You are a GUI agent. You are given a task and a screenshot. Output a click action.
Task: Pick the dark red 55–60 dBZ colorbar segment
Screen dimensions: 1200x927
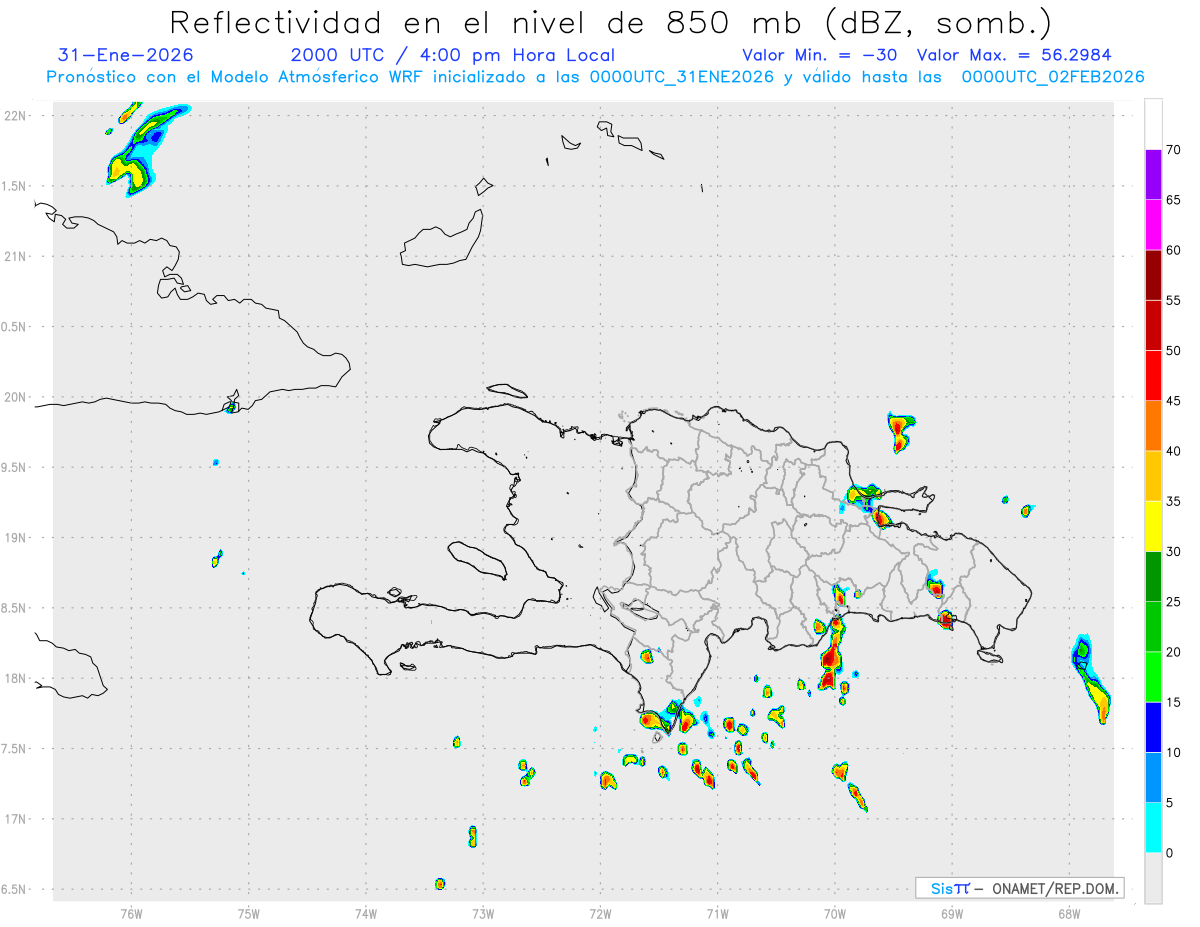coord(1153,275)
